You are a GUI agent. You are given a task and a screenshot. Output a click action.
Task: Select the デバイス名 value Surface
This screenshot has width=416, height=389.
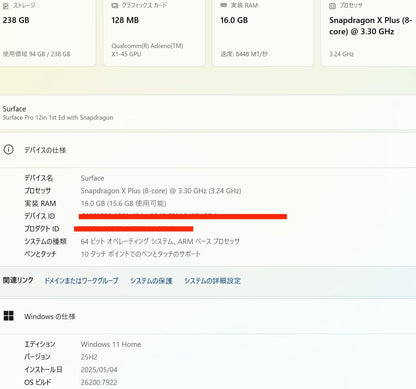click(92, 178)
